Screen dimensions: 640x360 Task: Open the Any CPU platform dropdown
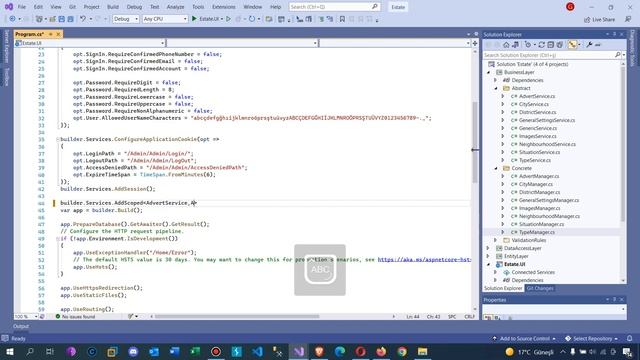[x=165, y=19]
